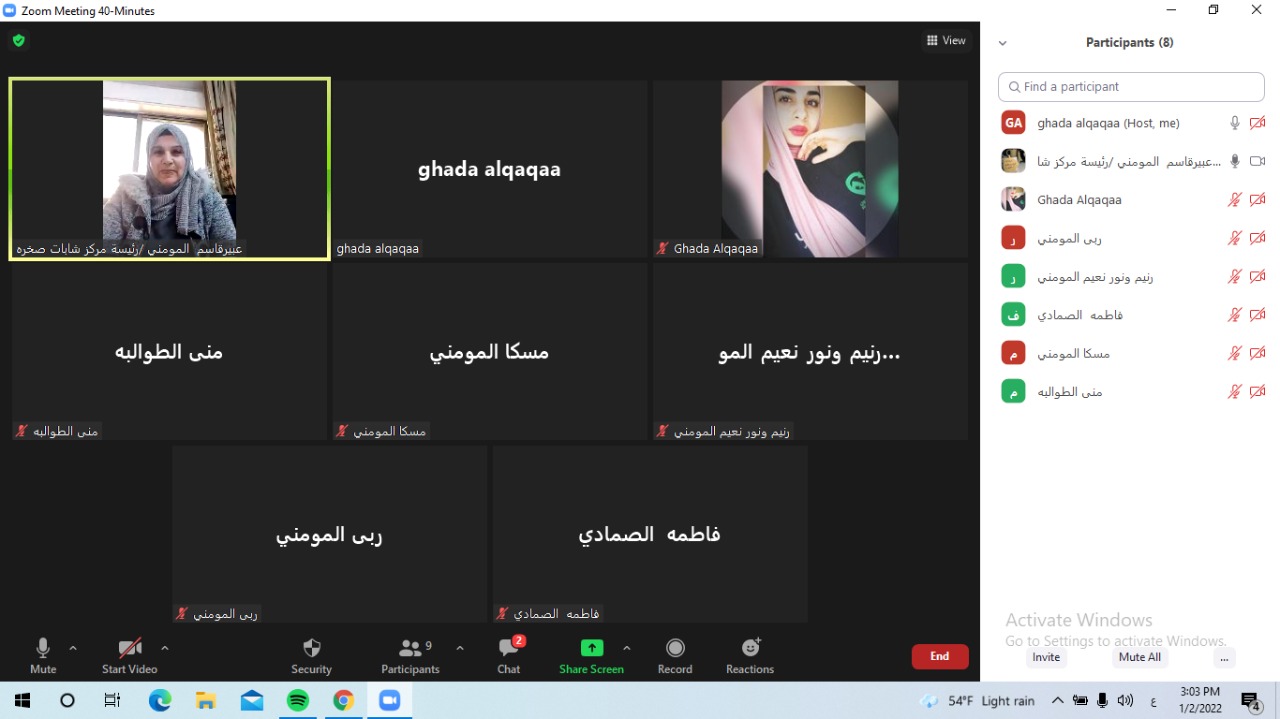
Task: Click the Invite button
Action: [x=1046, y=658]
